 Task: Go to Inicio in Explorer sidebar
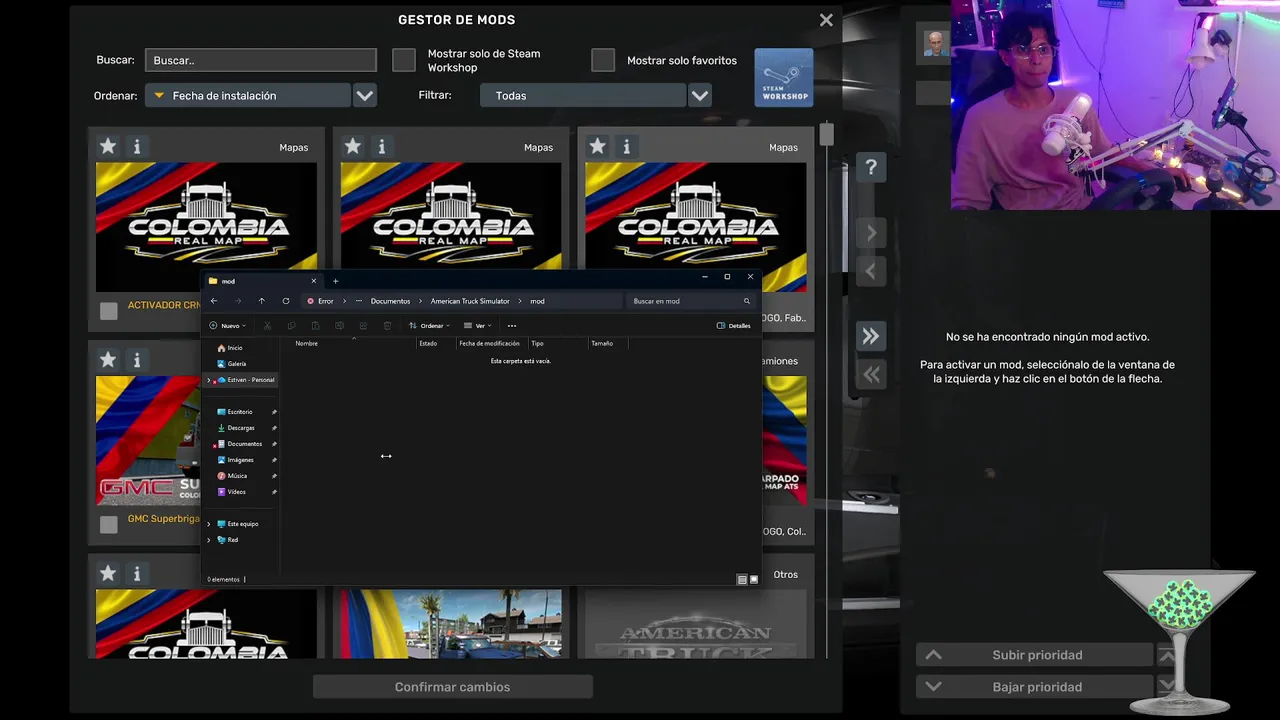tap(235, 348)
